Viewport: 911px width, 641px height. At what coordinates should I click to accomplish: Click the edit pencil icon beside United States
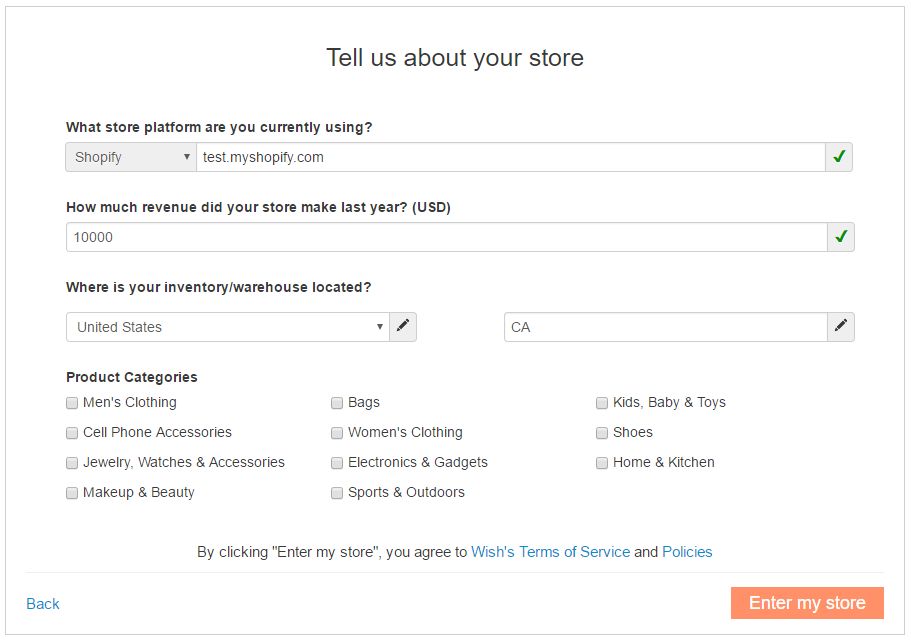(402, 327)
